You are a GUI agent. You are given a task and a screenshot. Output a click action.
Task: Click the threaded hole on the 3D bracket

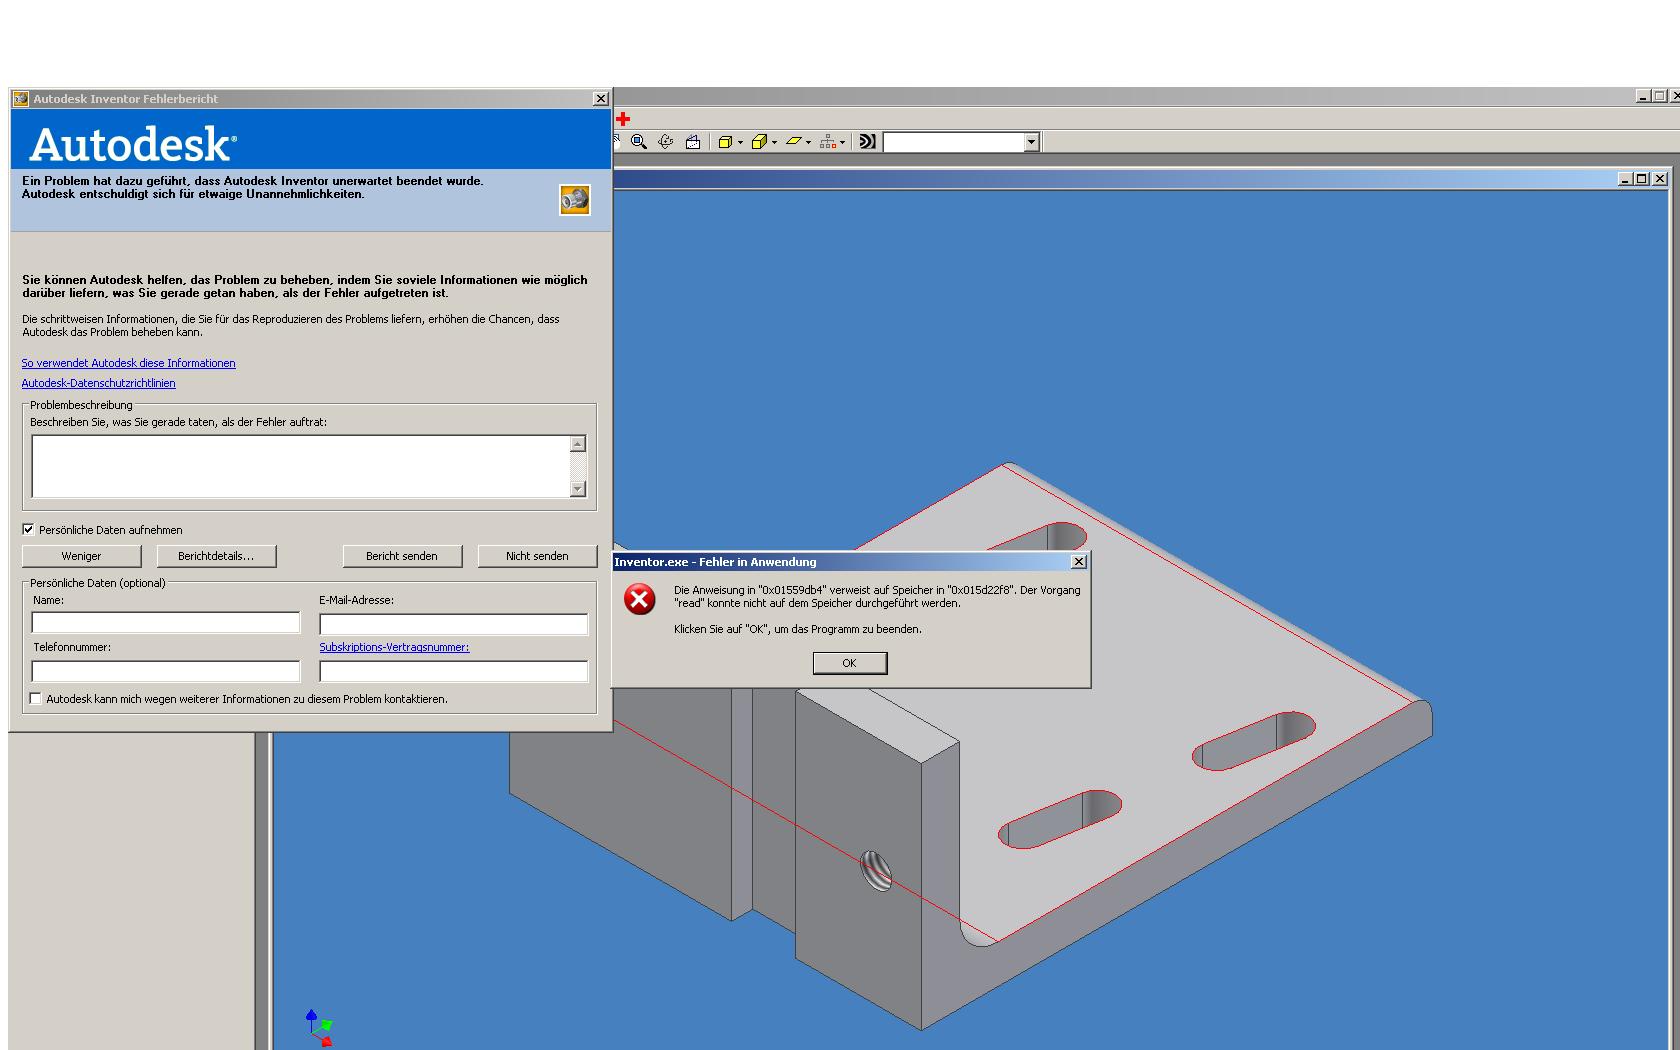[x=876, y=871]
